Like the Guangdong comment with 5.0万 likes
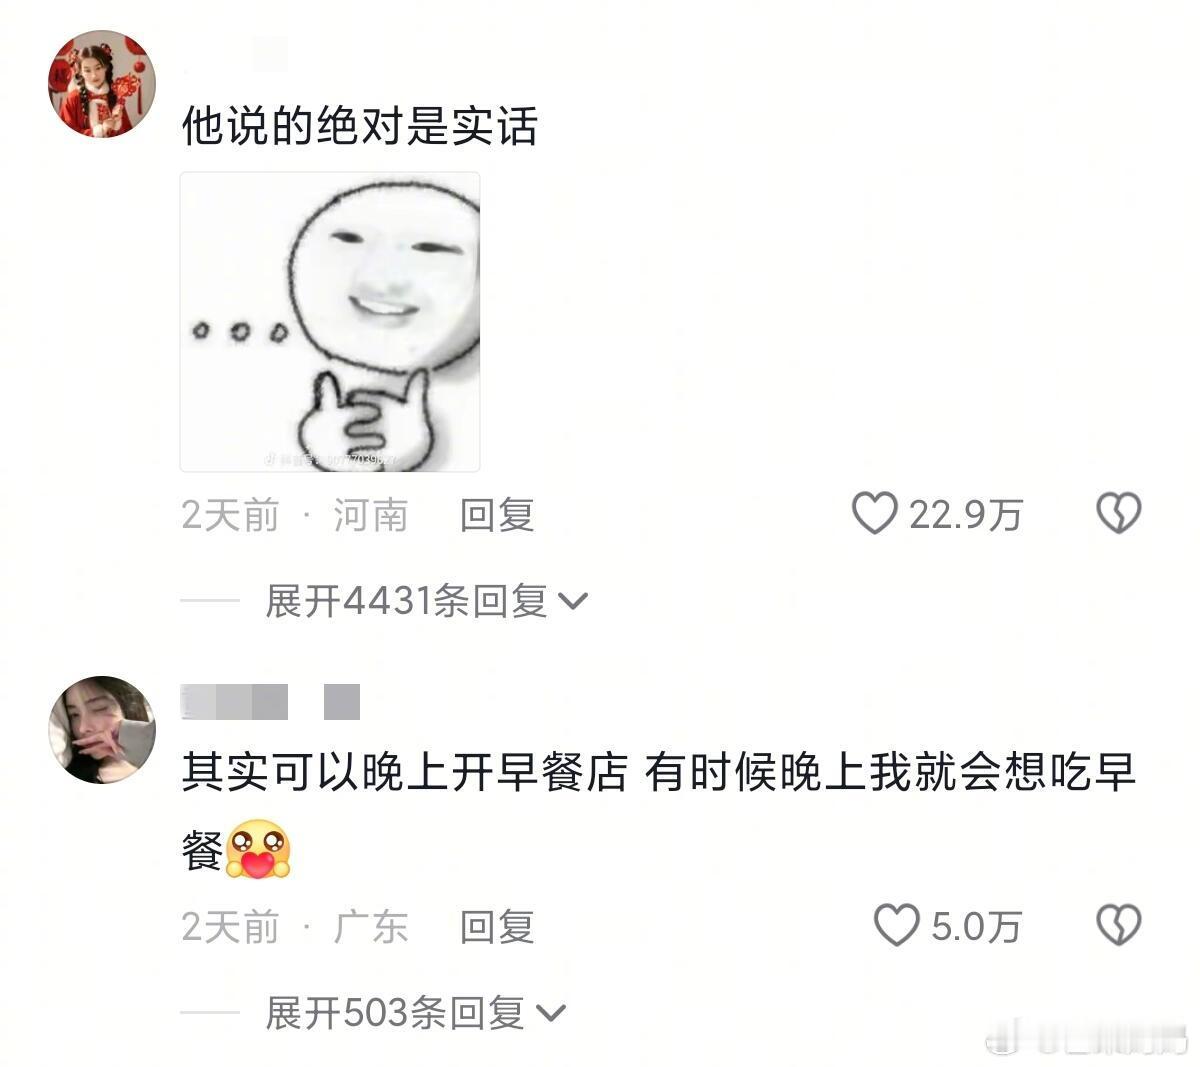This screenshot has width=1200, height=1067. click(896, 926)
